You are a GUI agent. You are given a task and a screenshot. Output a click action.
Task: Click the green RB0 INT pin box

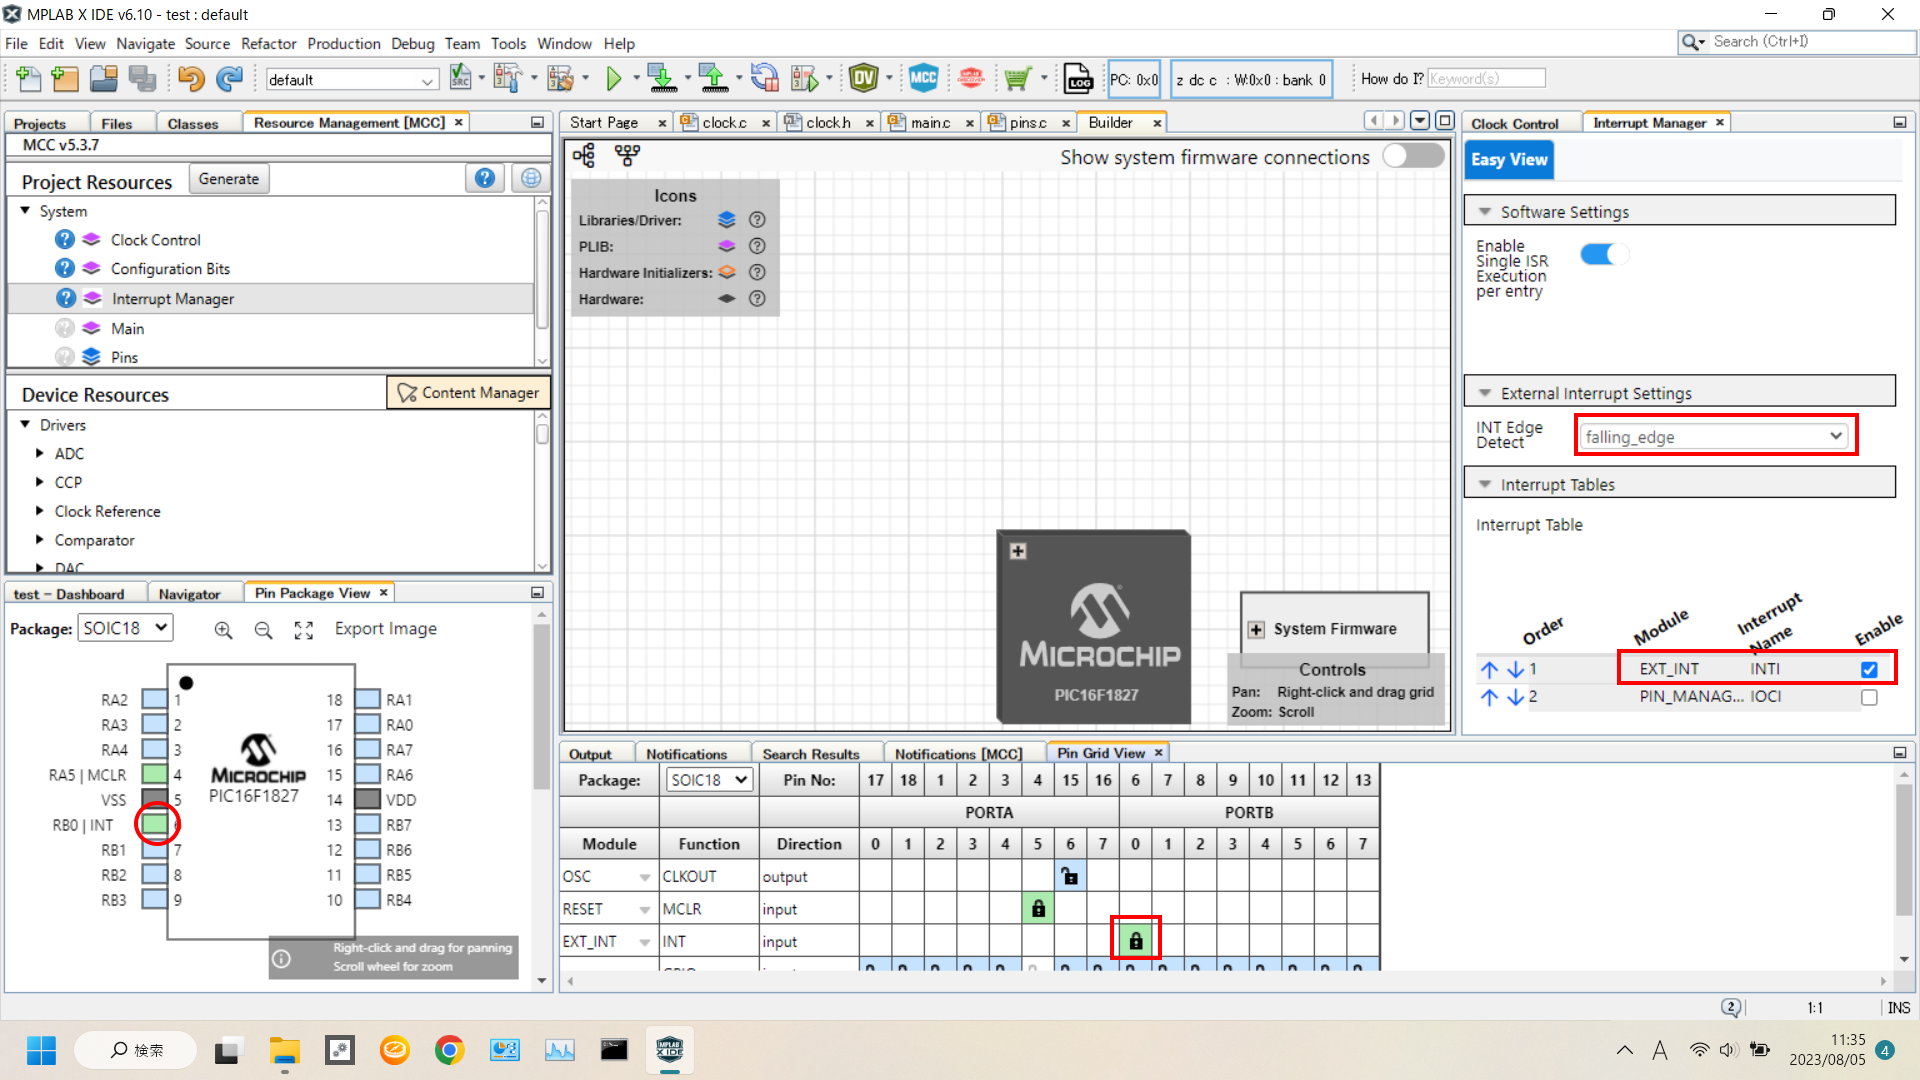(154, 824)
